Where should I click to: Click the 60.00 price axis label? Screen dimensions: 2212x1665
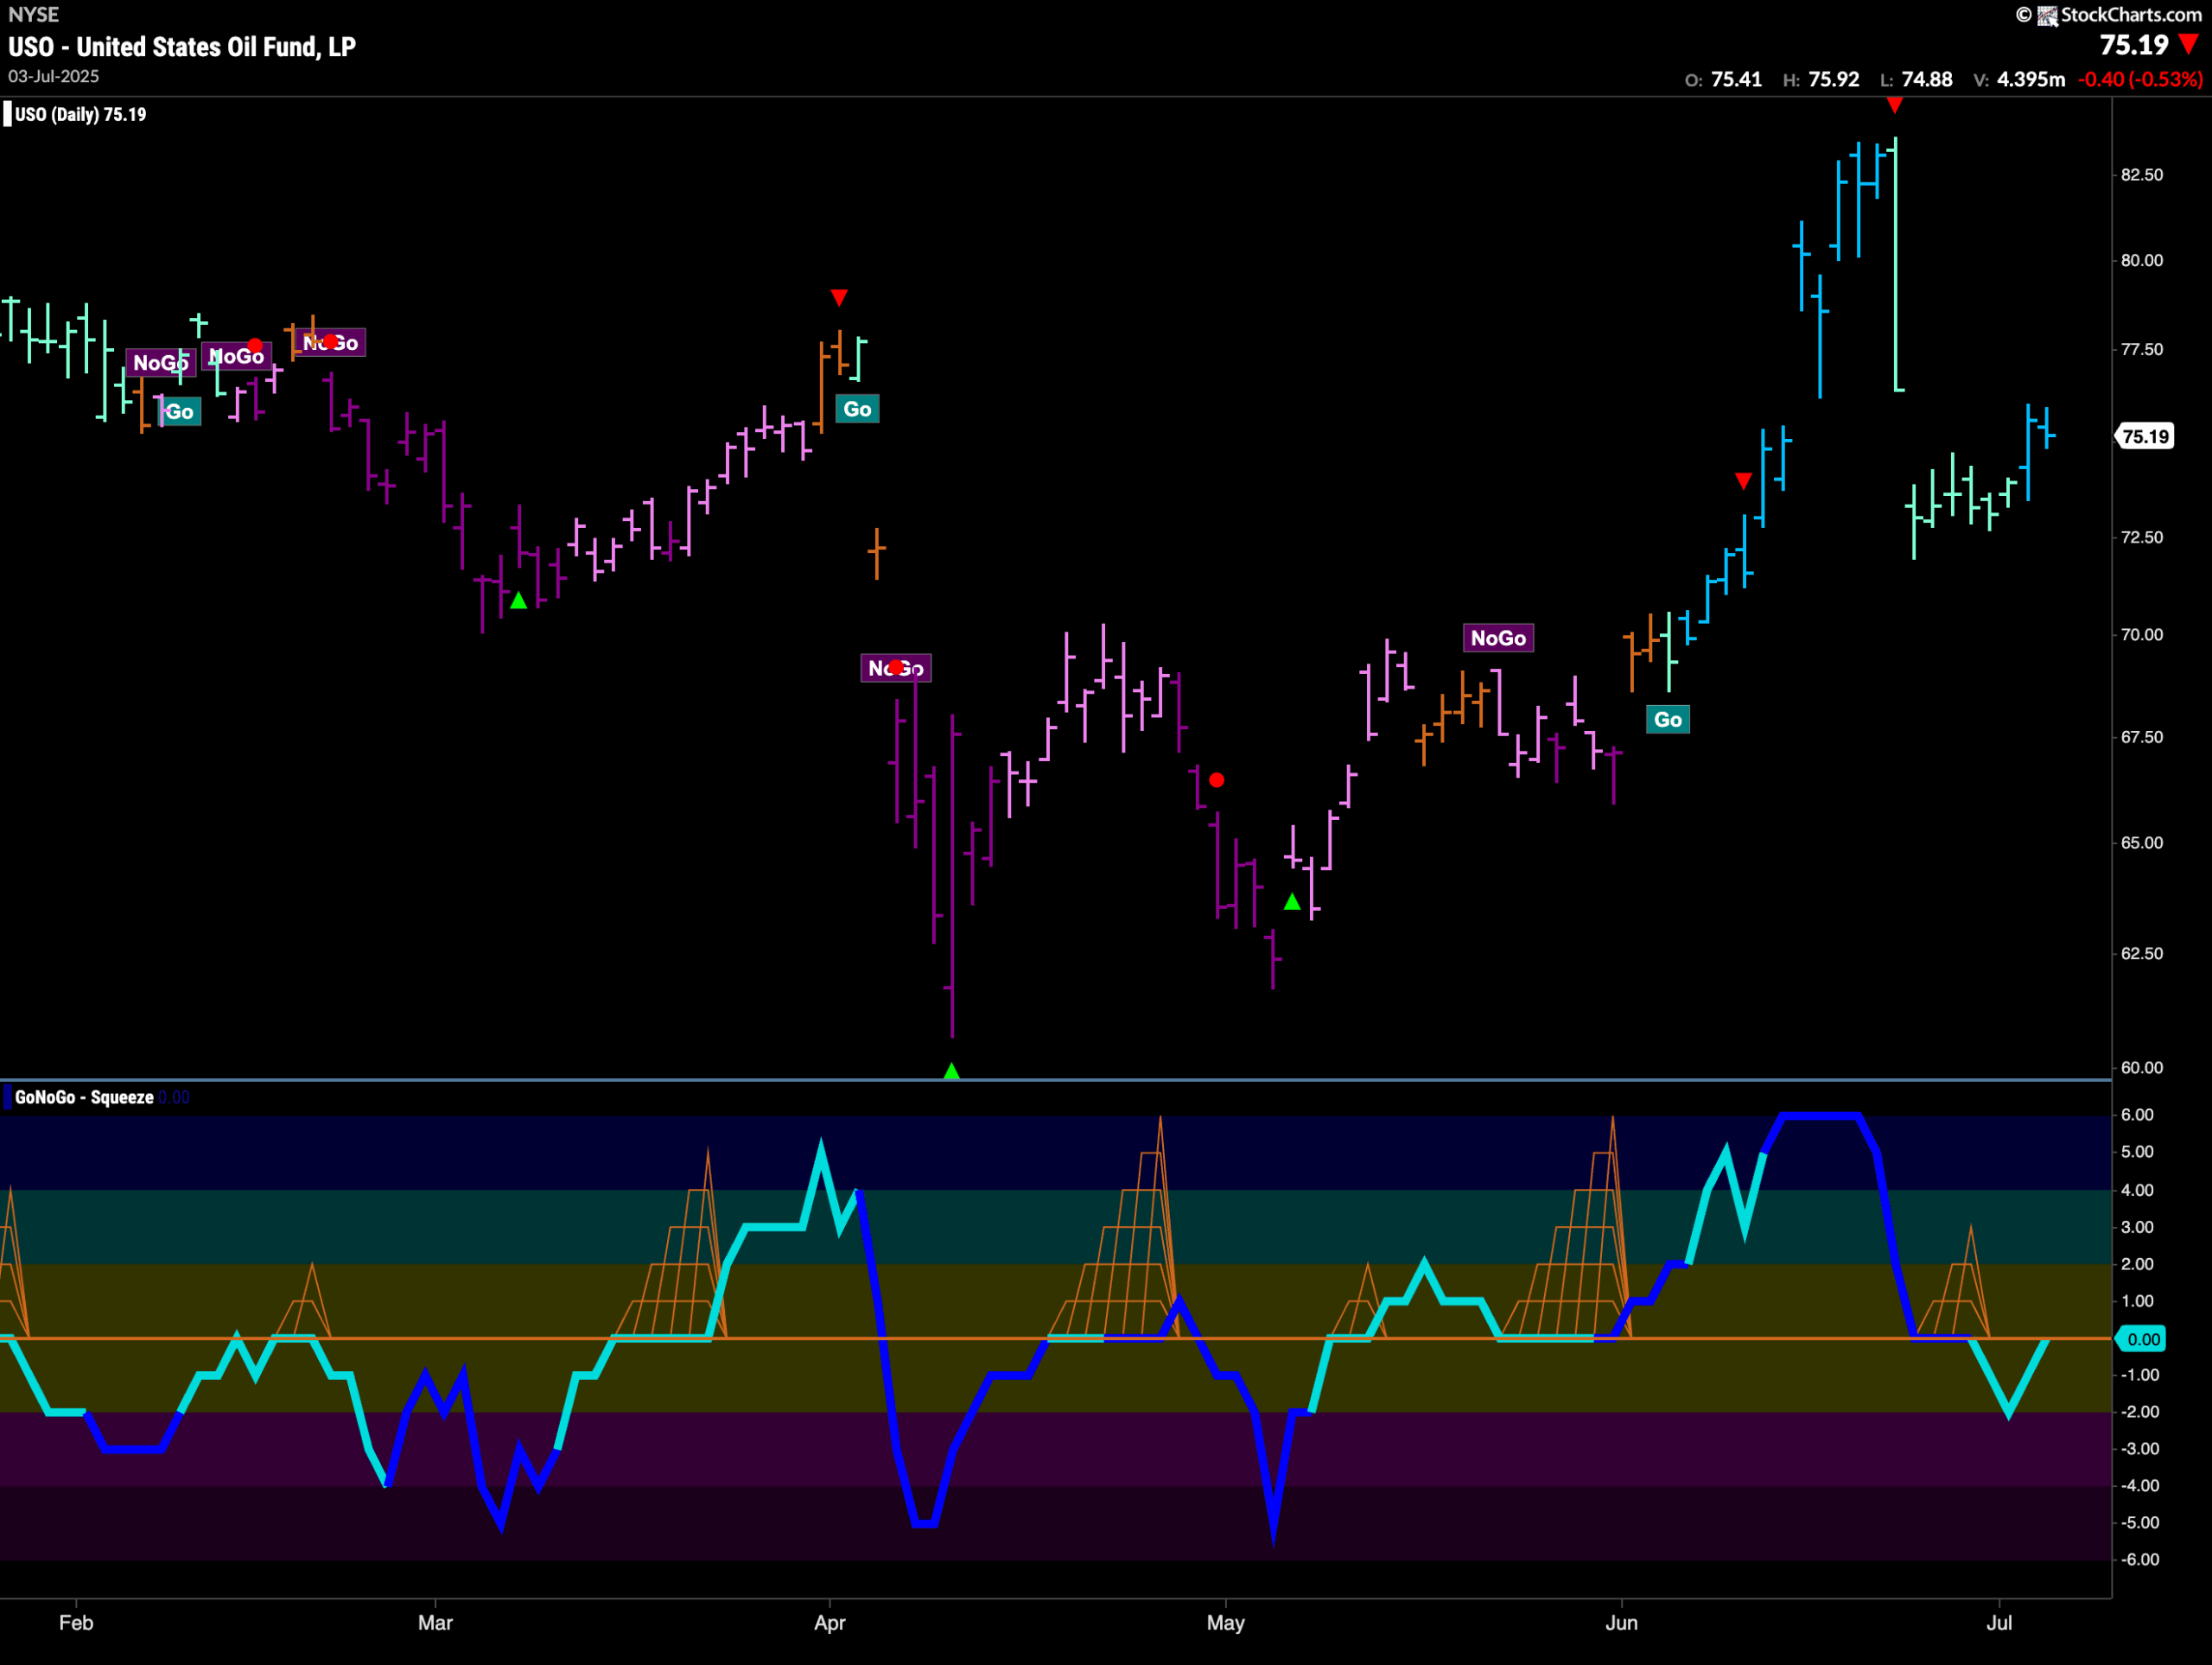pos(2142,1068)
